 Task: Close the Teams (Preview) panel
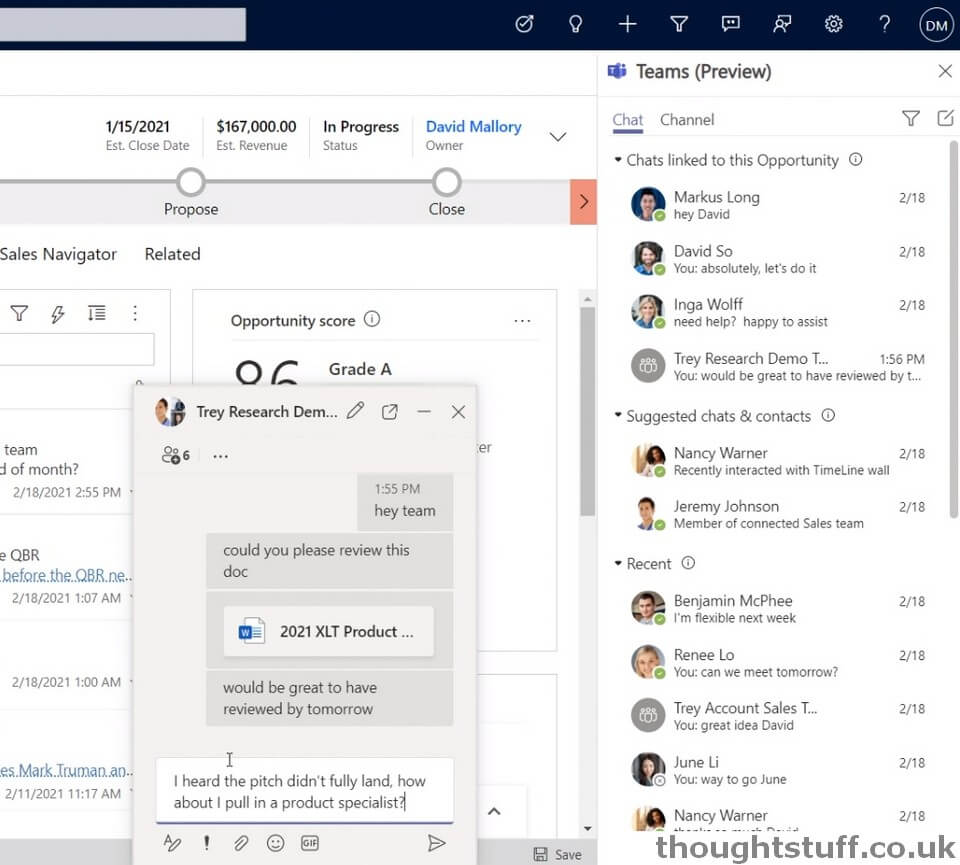tap(945, 71)
